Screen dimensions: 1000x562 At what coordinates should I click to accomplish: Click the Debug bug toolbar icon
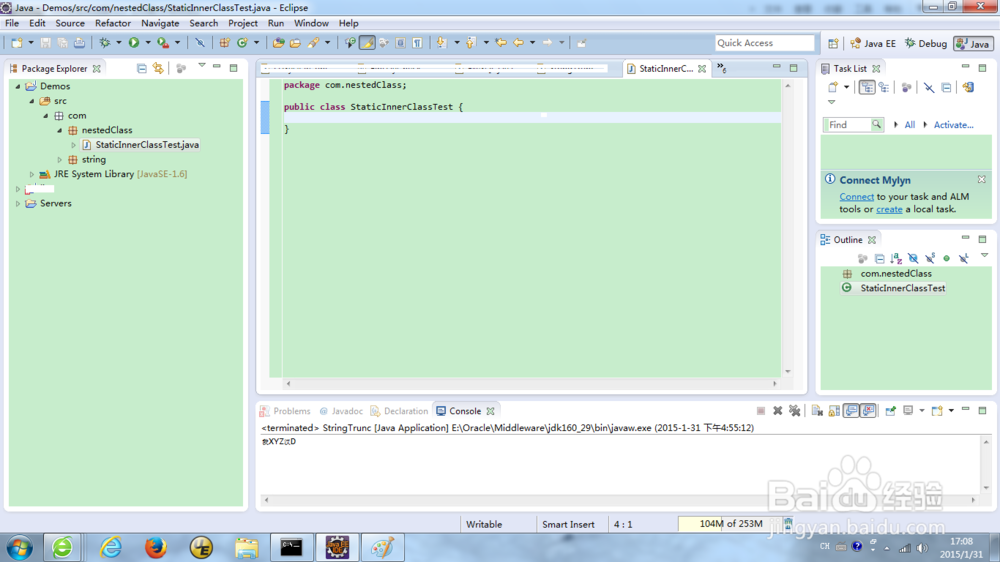(x=105, y=43)
